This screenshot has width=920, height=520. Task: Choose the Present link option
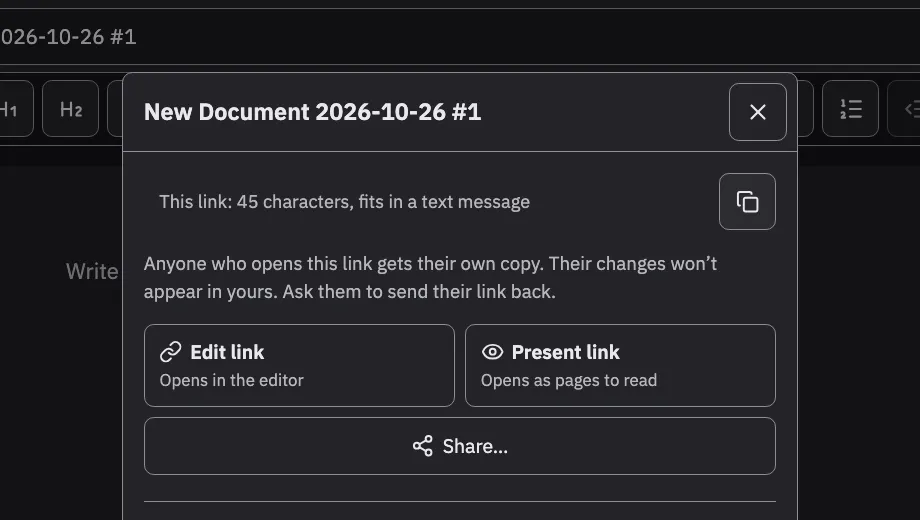click(x=620, y=365)
